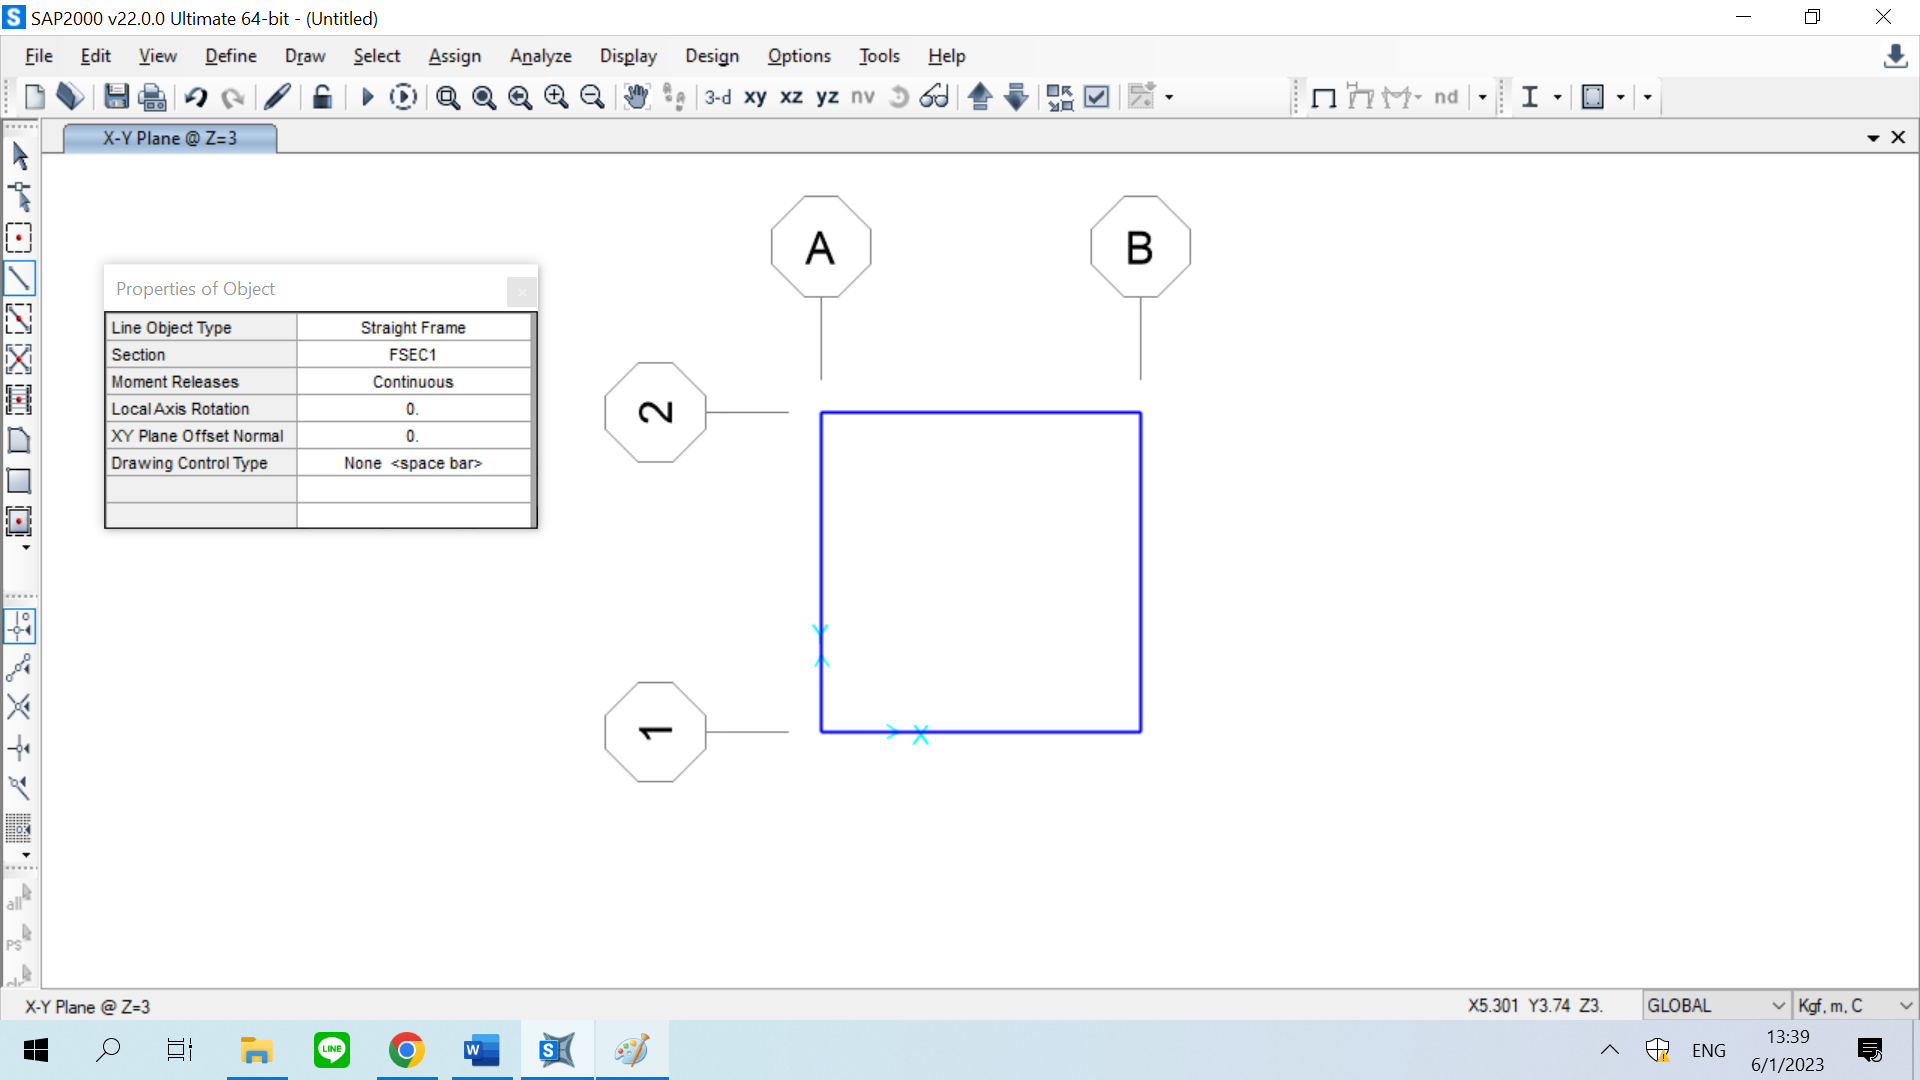
Task: Select the Draw Frame/Cable line tool
Action: click(x=19, y=278)
